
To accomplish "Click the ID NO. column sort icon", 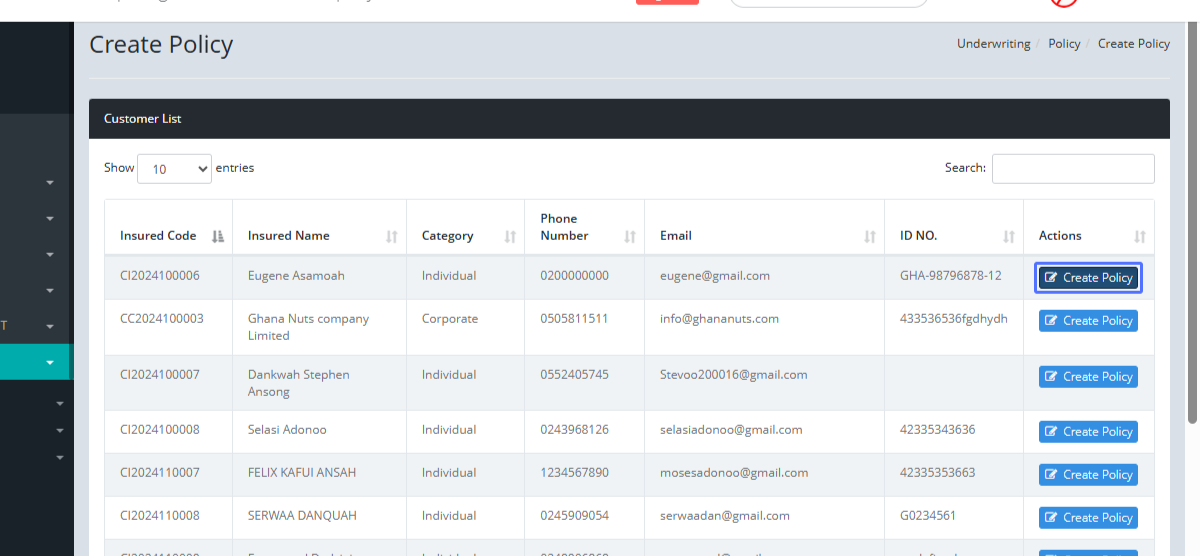I will 1009,237.
